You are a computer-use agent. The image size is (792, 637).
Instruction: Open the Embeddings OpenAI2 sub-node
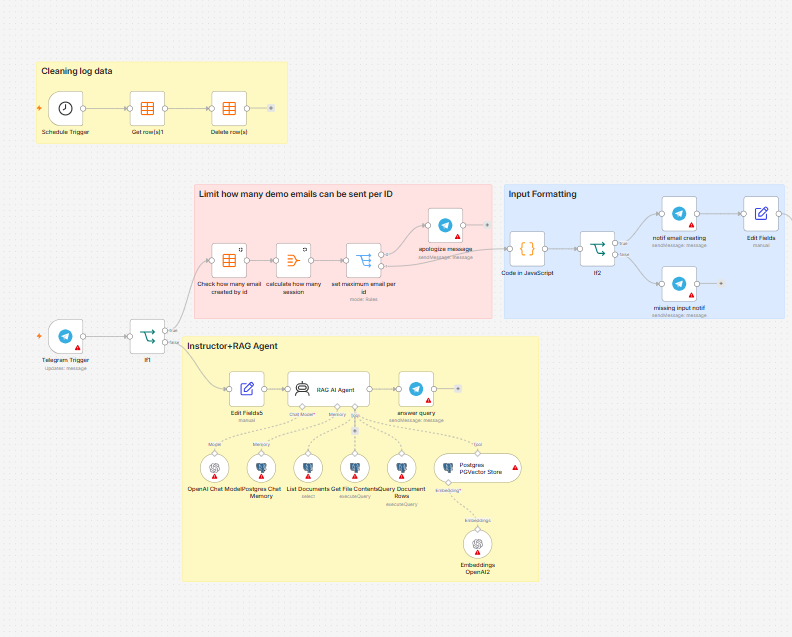tap(478, 544)
